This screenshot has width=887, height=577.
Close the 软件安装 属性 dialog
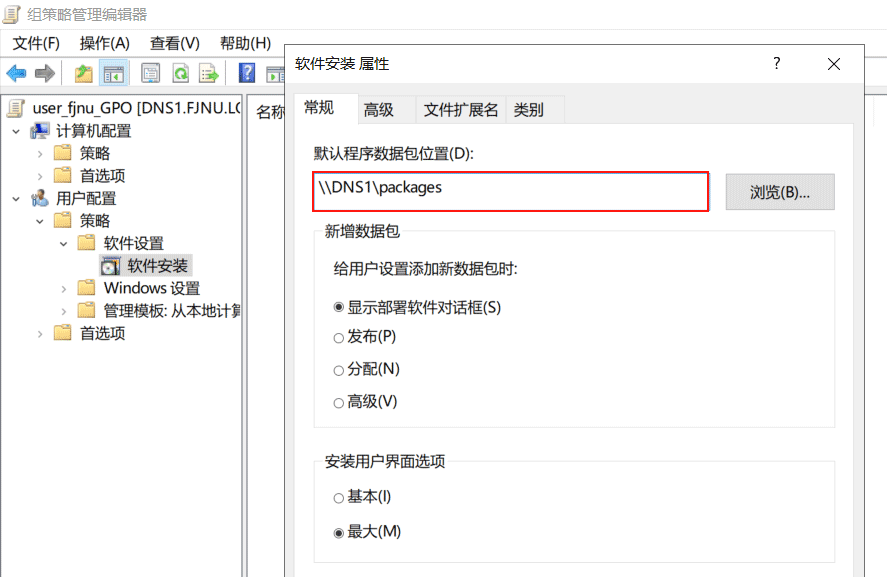click(834, 64)
